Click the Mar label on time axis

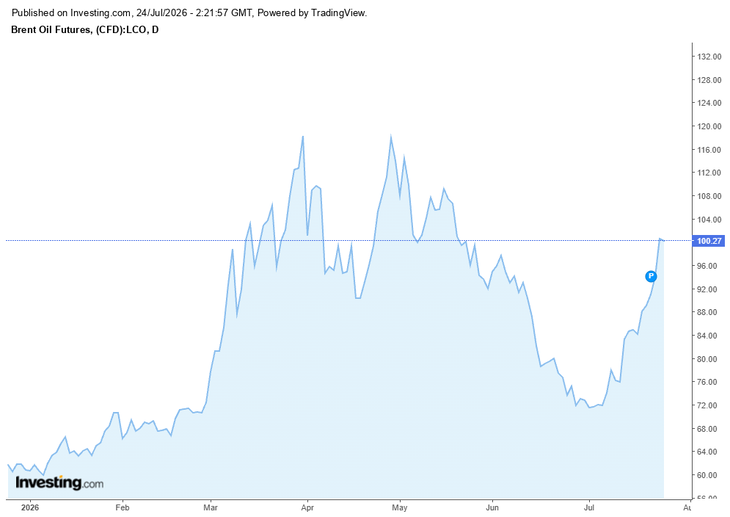pos(210,507)
